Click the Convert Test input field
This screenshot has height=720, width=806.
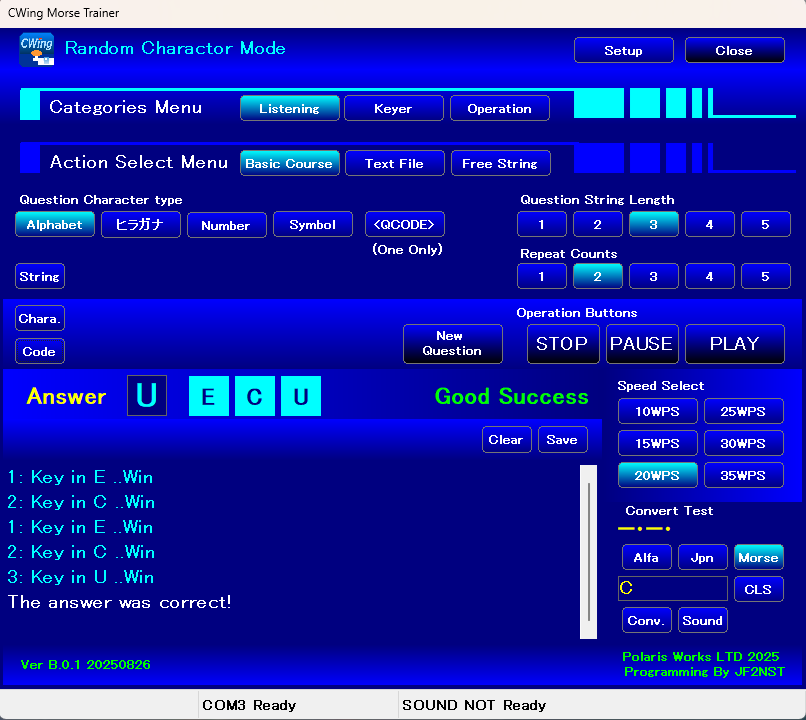click(673, 589)
